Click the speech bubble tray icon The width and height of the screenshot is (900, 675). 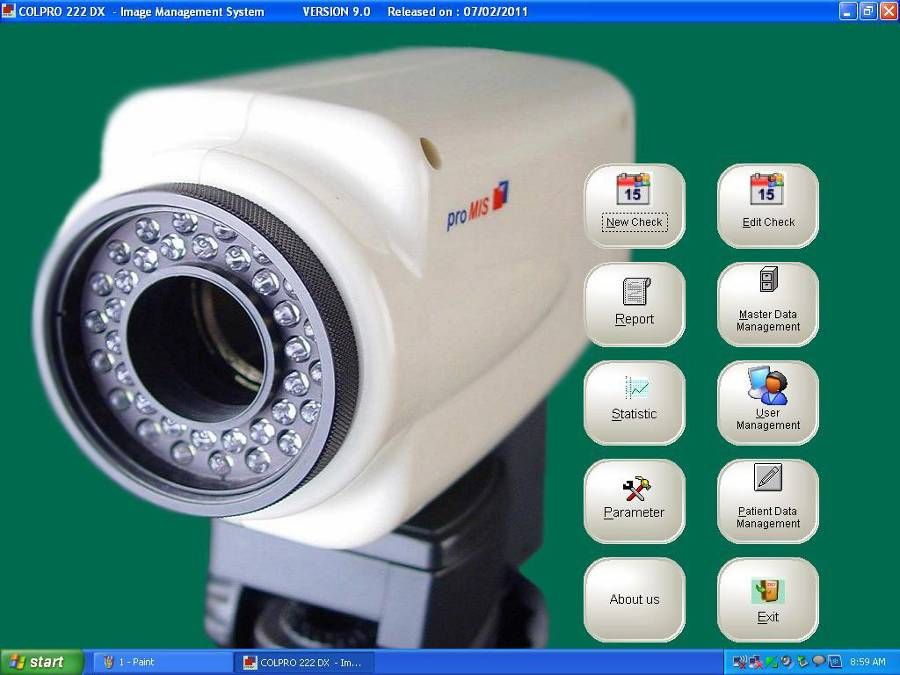(819, 662)
